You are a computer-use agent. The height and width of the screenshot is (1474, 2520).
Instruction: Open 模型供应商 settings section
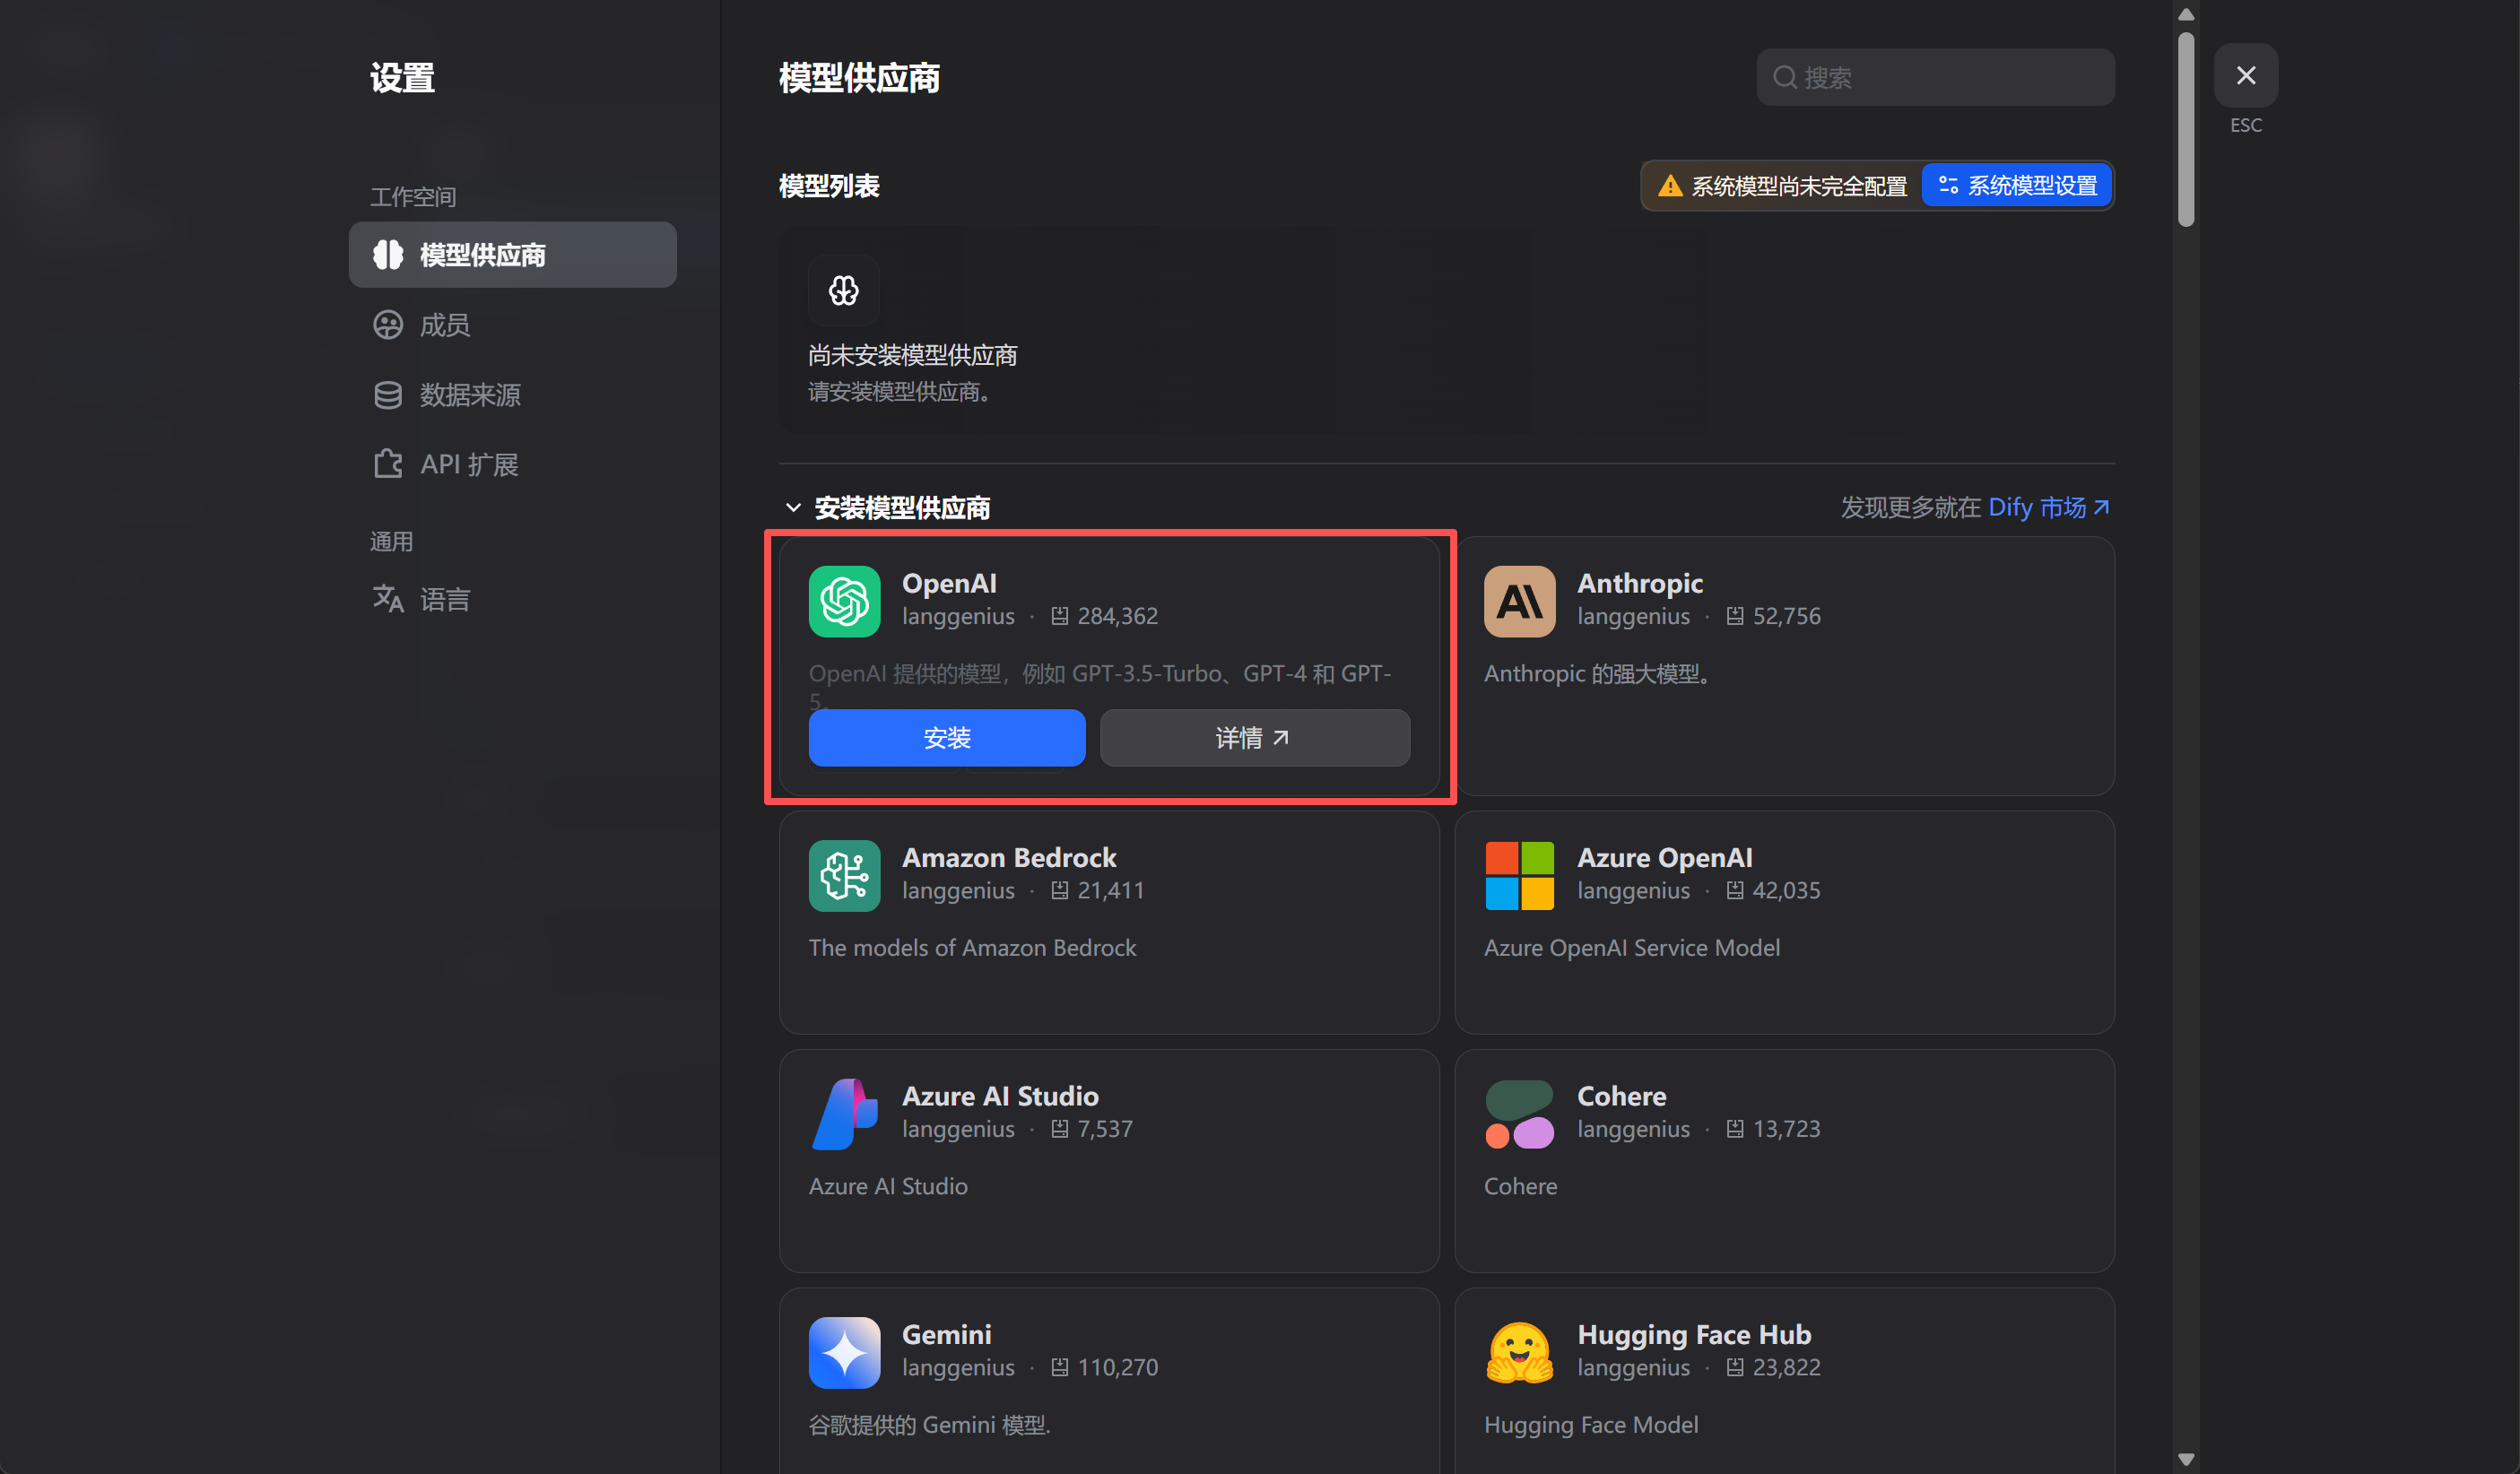click(512, 255)
